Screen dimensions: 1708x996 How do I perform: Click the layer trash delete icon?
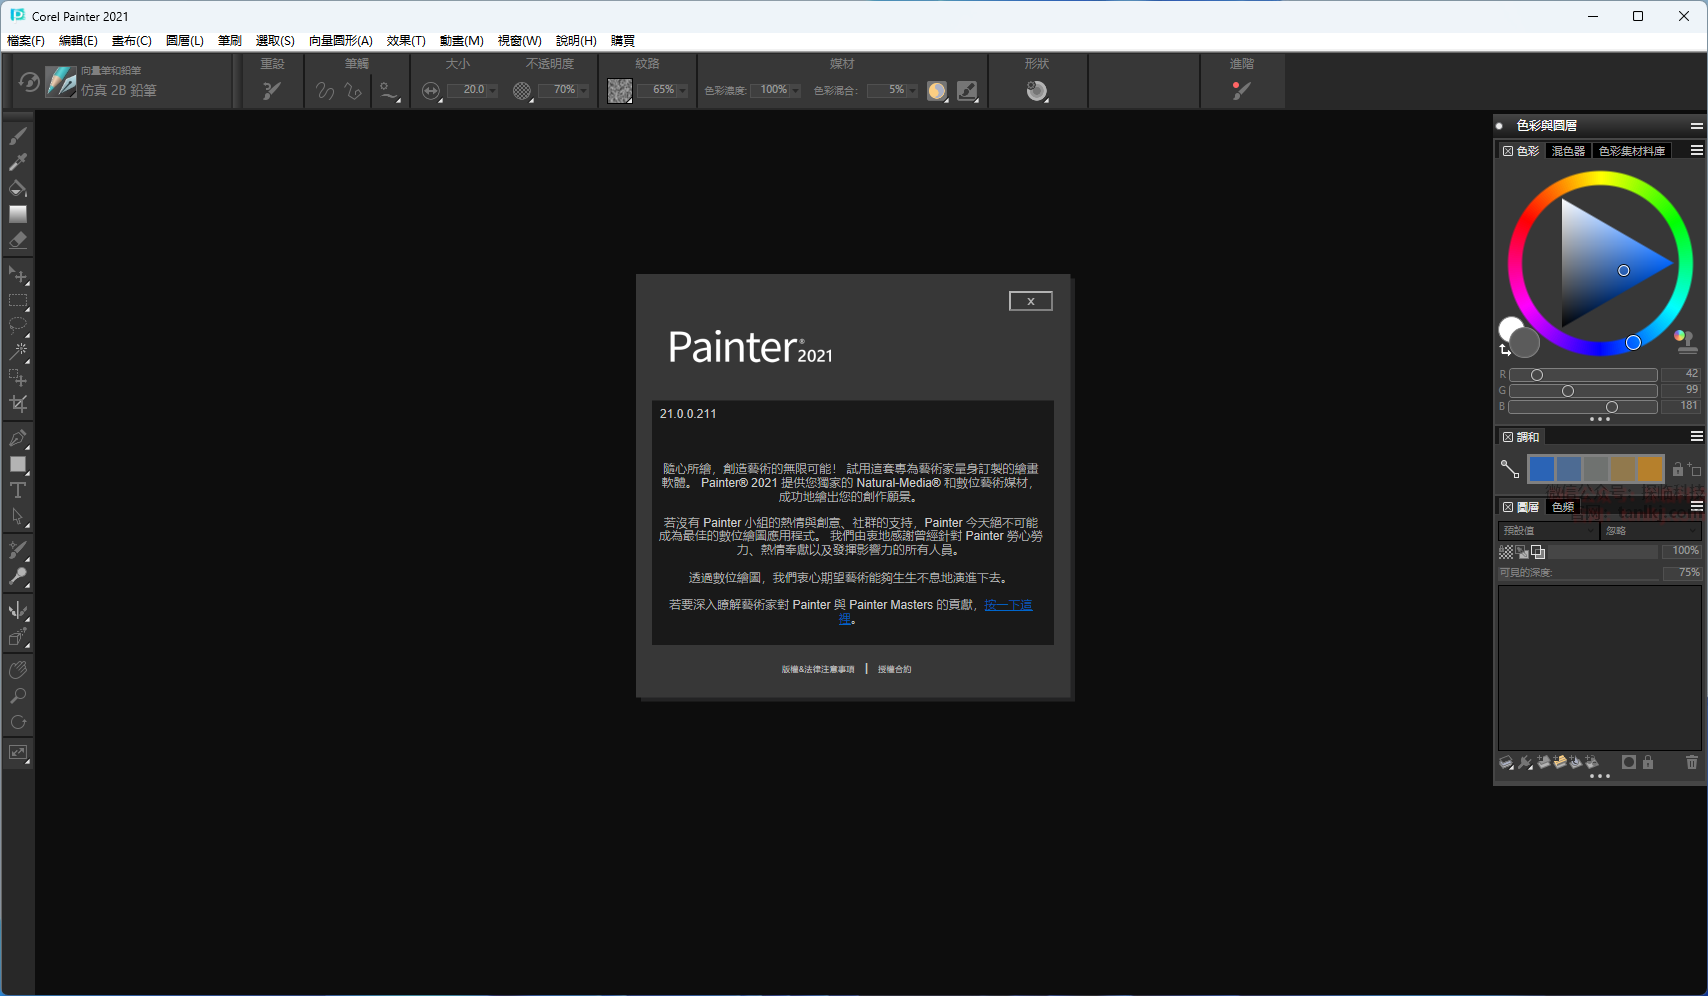1691,762
